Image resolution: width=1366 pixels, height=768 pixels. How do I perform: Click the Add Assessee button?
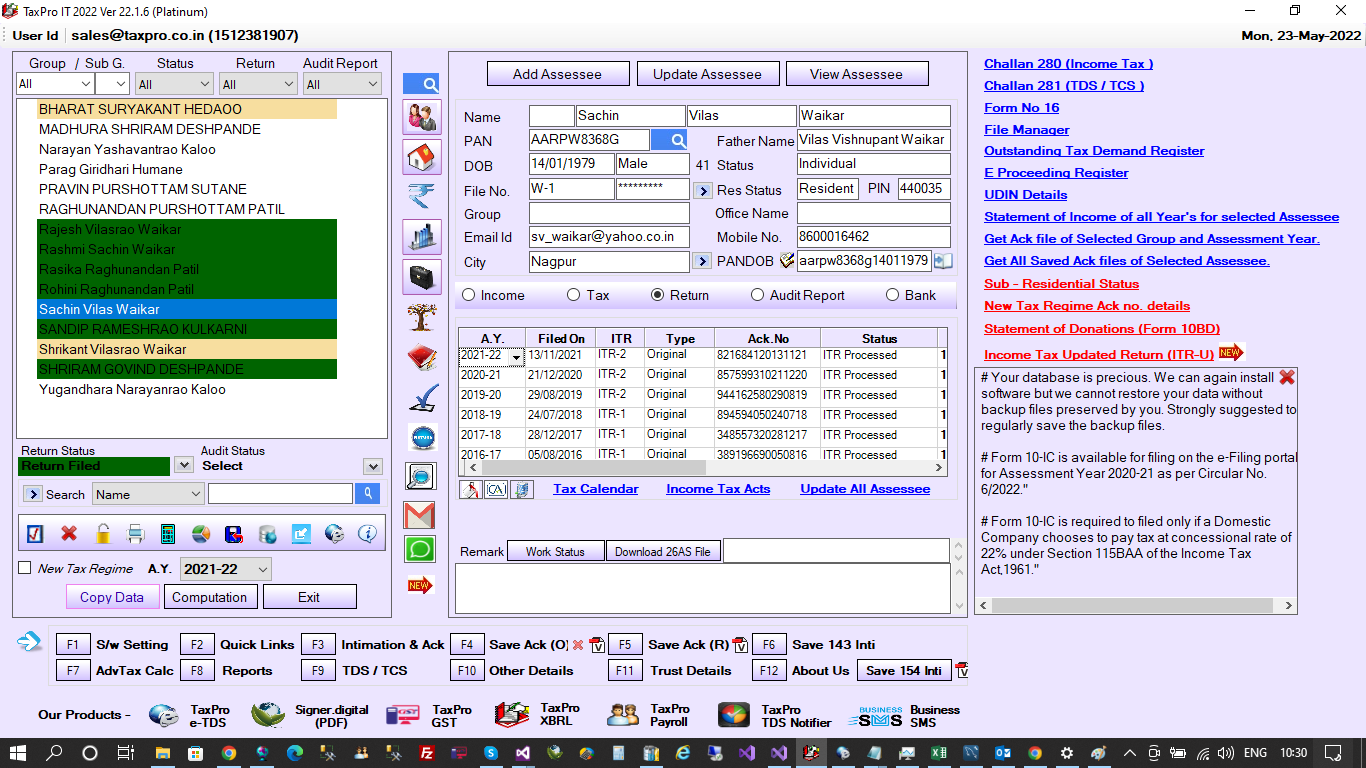(558, 74)
